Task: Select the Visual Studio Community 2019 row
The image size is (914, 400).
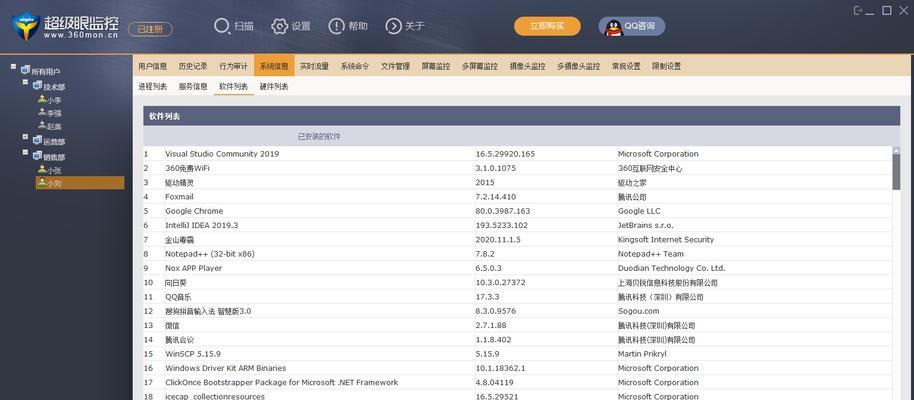Action: point(518,154)
